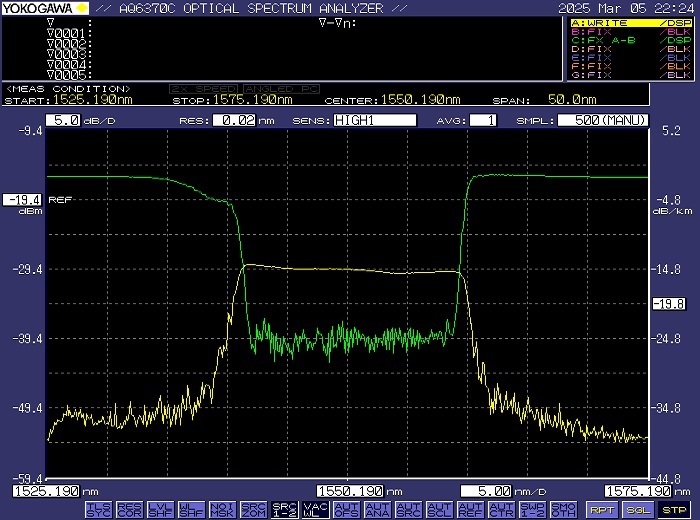Click the AUT CTR indicator
The width and height of the screenshot is (700, 520).
(x=502, y=509)
